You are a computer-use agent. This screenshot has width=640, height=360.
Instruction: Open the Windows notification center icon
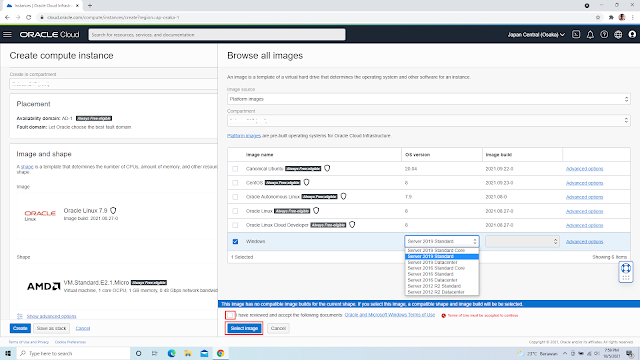[630, 353]
